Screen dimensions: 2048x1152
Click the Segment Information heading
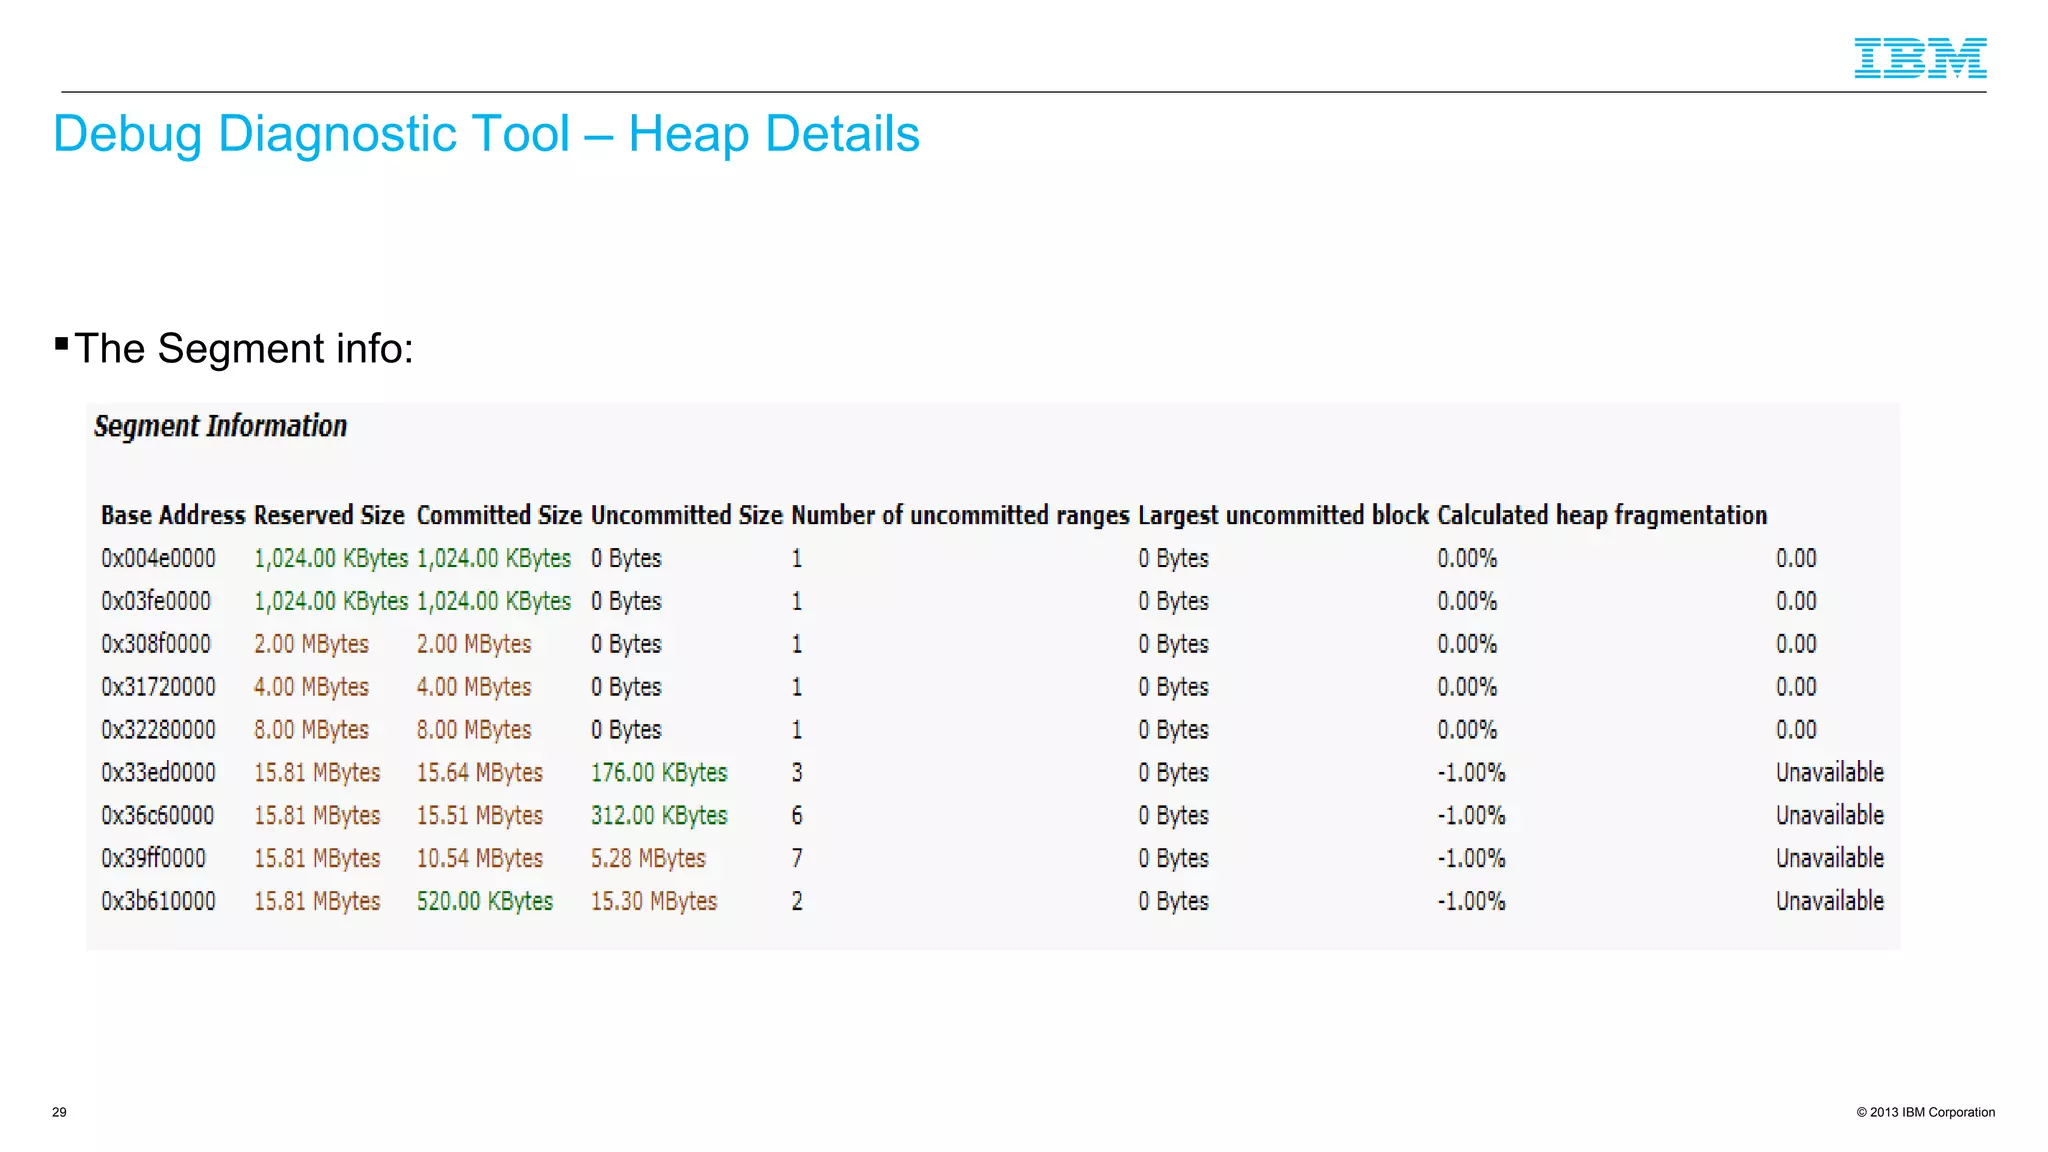(220, 427)
